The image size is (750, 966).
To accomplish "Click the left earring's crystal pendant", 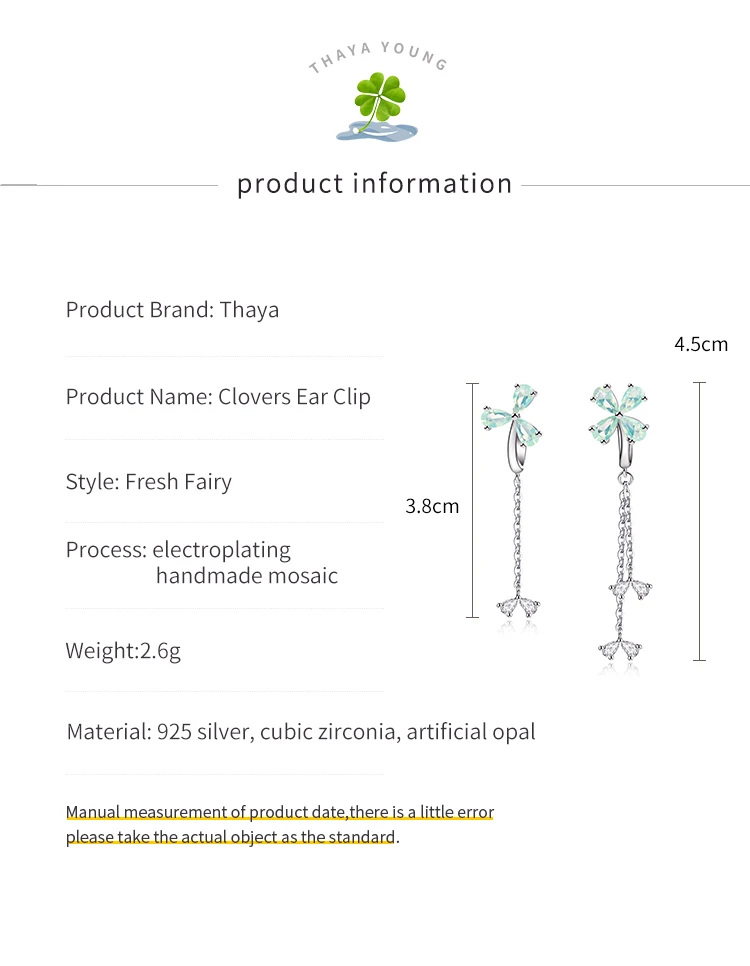I will point(519,607).
